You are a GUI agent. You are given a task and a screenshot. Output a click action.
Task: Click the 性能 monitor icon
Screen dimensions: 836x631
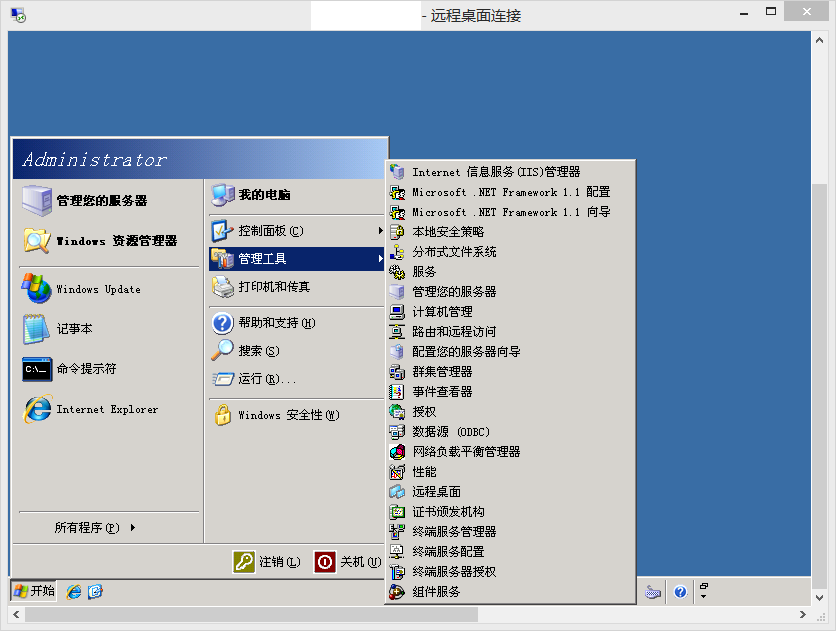point(397,472)
